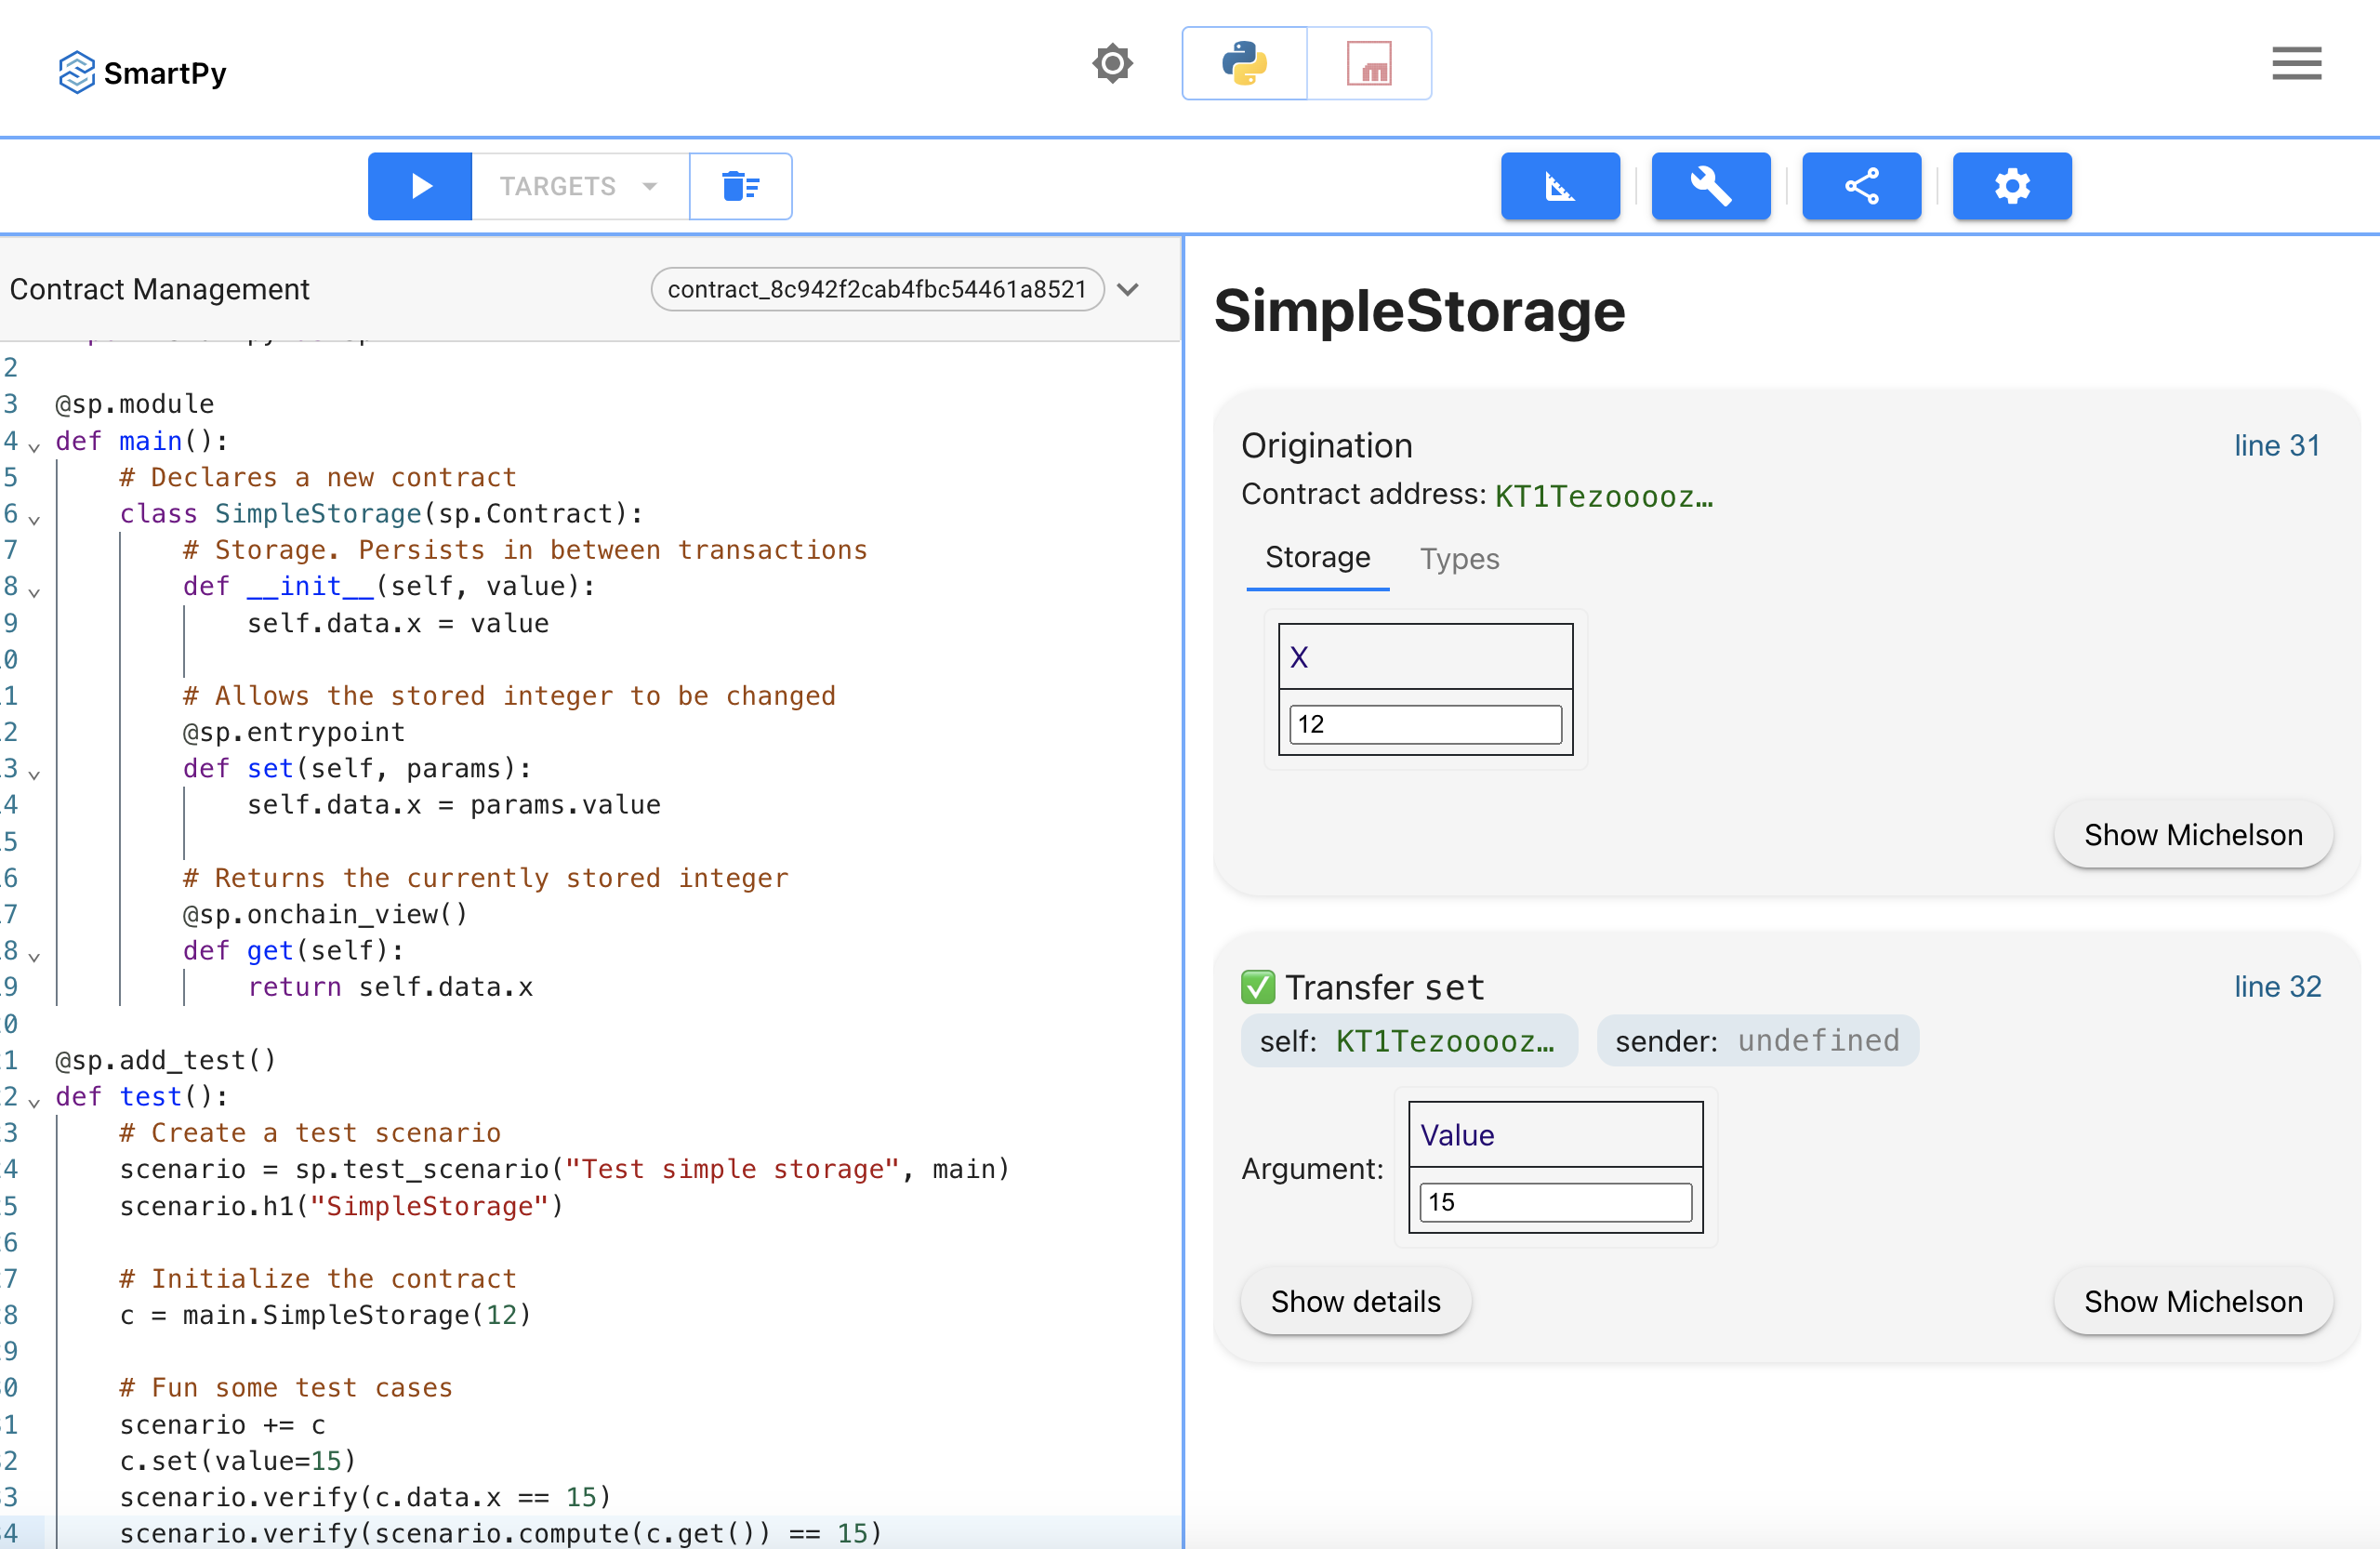This screenshot has width=2380, height=1549.
Task: Run the code with the play button
Action: 420,186
